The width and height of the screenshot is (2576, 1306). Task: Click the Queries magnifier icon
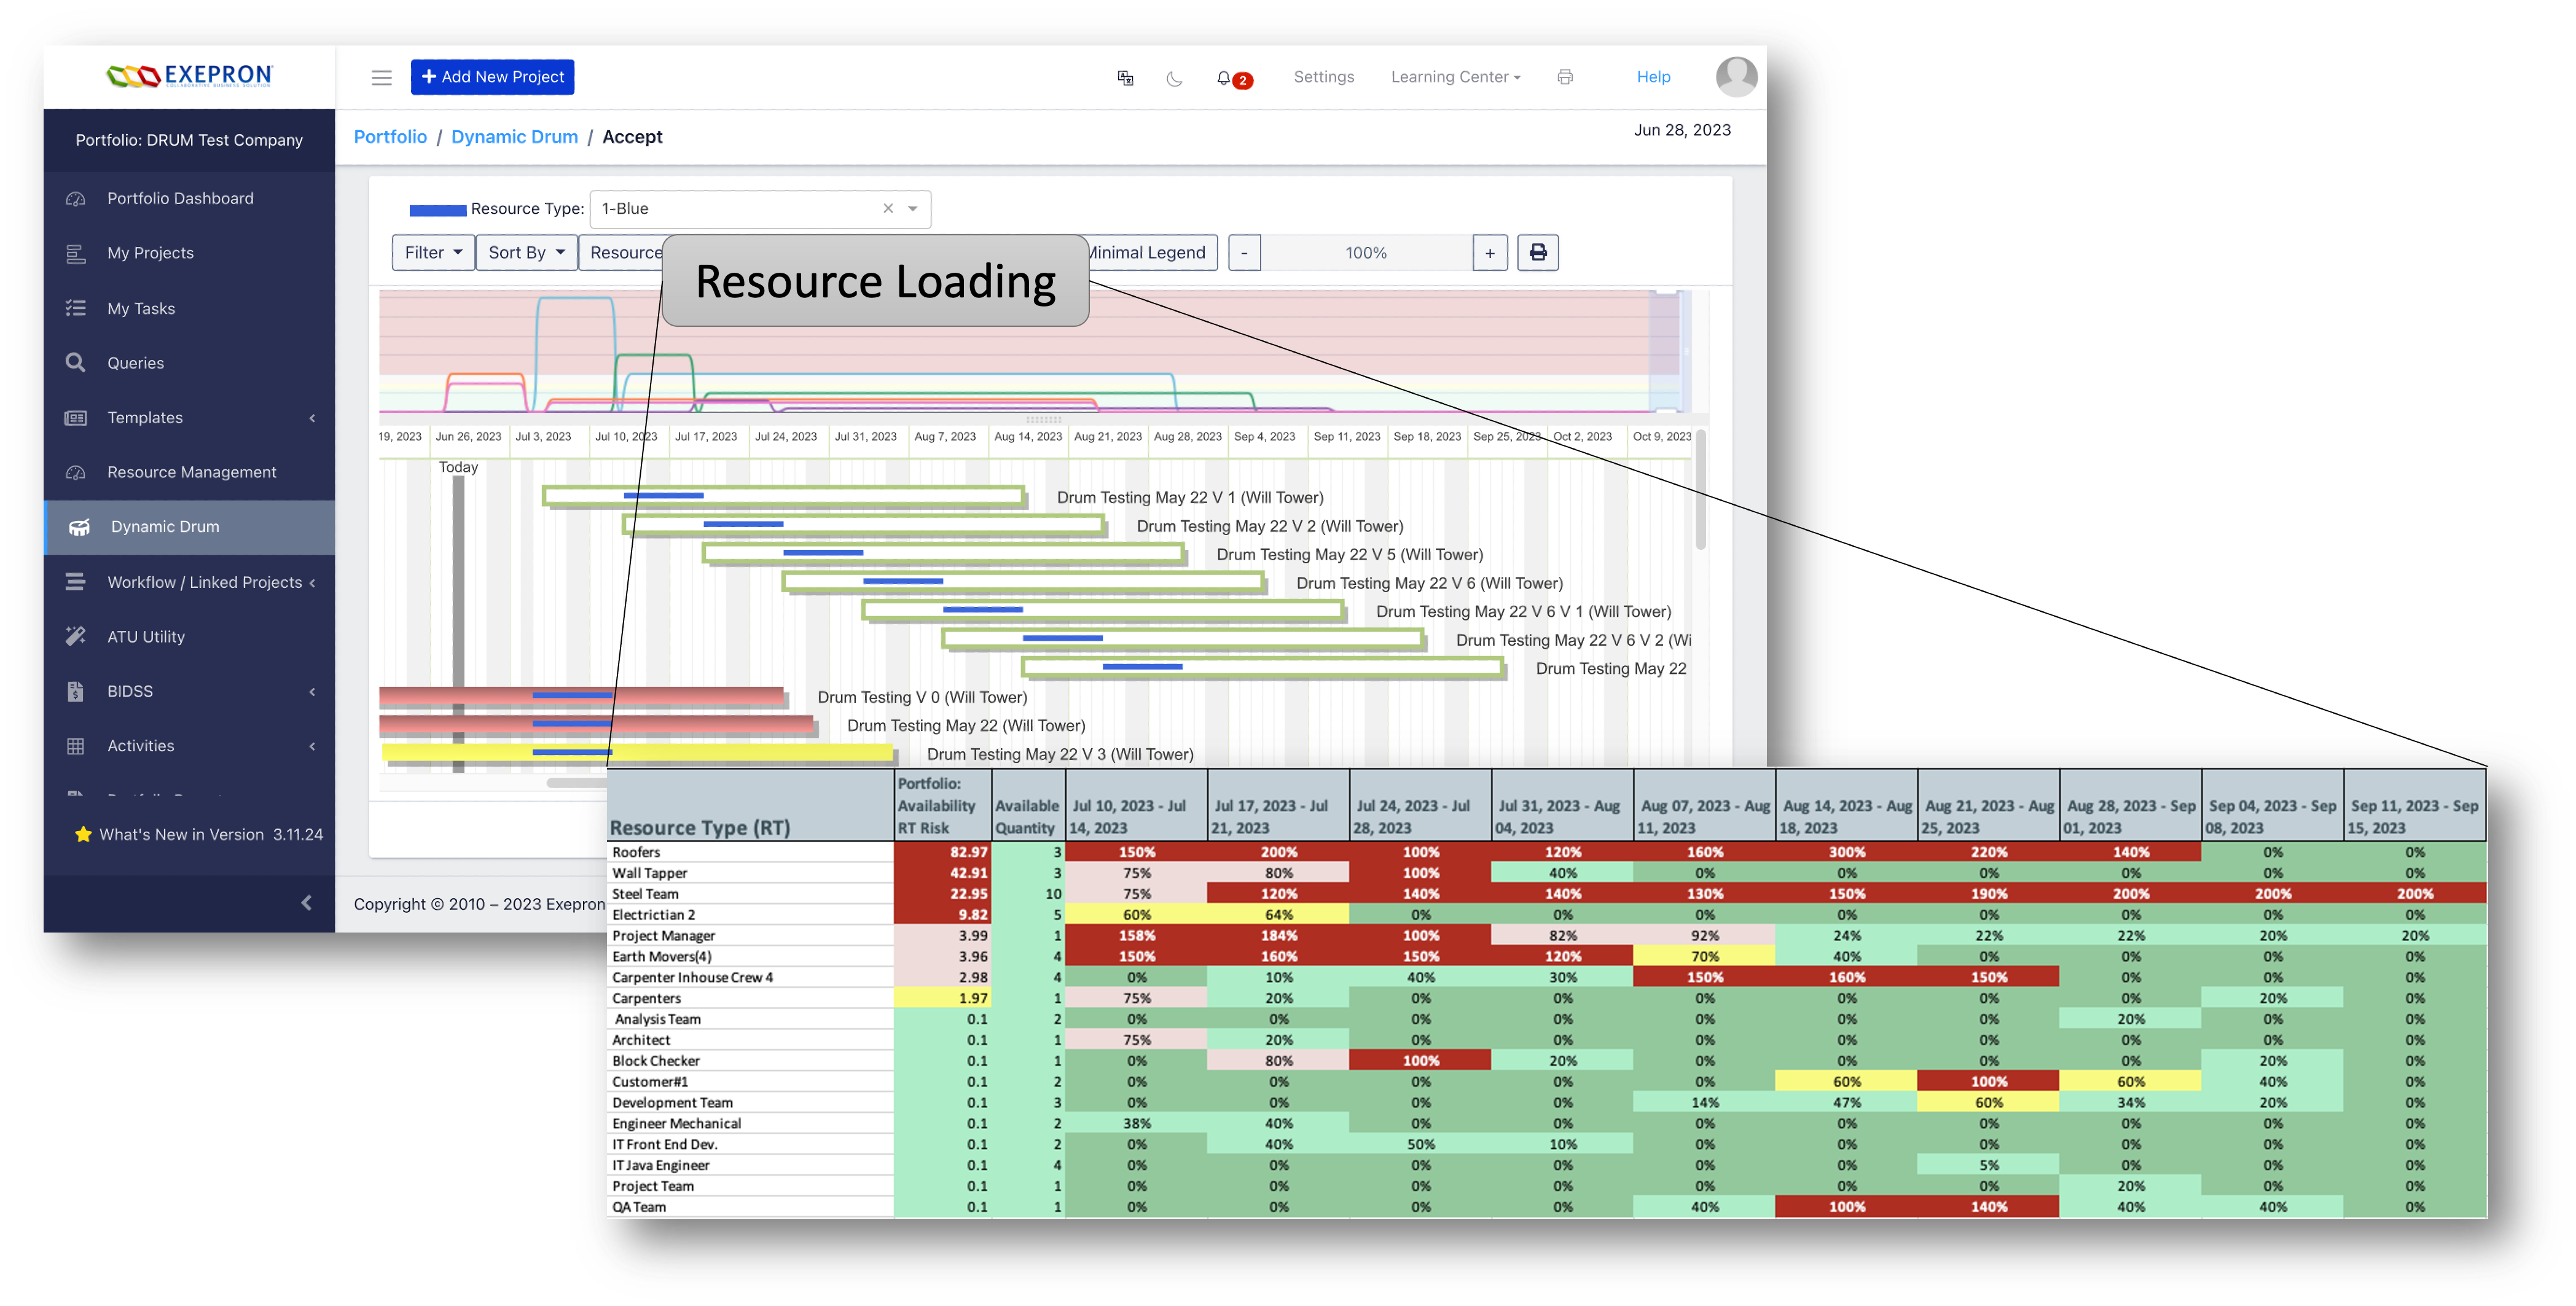(x=75, y=362)
